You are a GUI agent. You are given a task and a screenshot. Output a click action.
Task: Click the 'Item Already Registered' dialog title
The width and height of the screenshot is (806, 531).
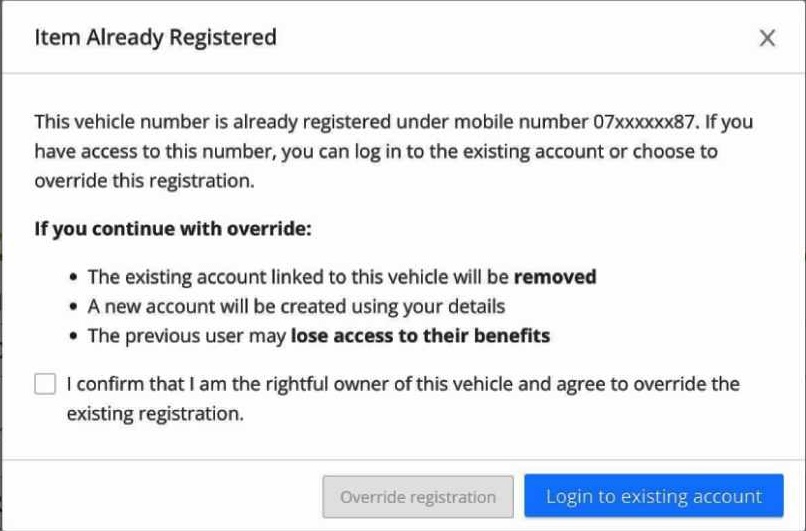click(x=155, y=38)
